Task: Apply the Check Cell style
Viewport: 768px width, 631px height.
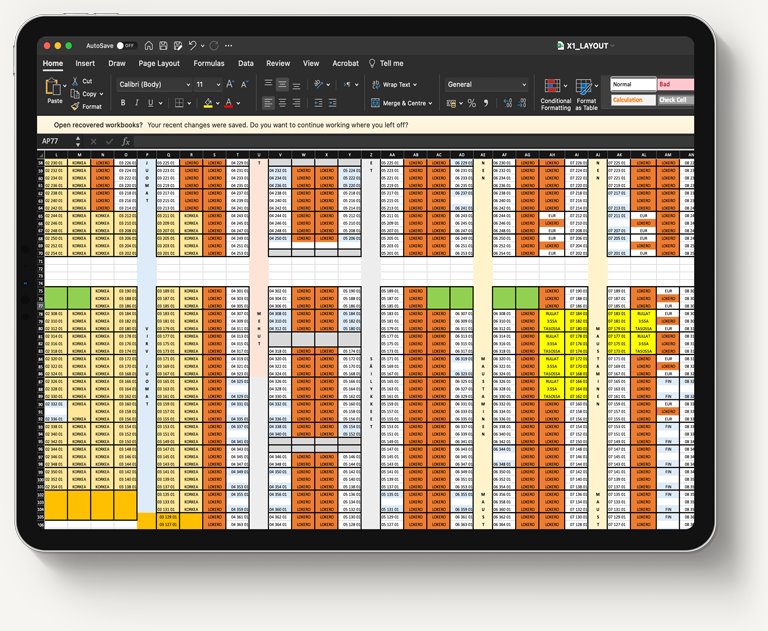Action: [x=675, y=100]
